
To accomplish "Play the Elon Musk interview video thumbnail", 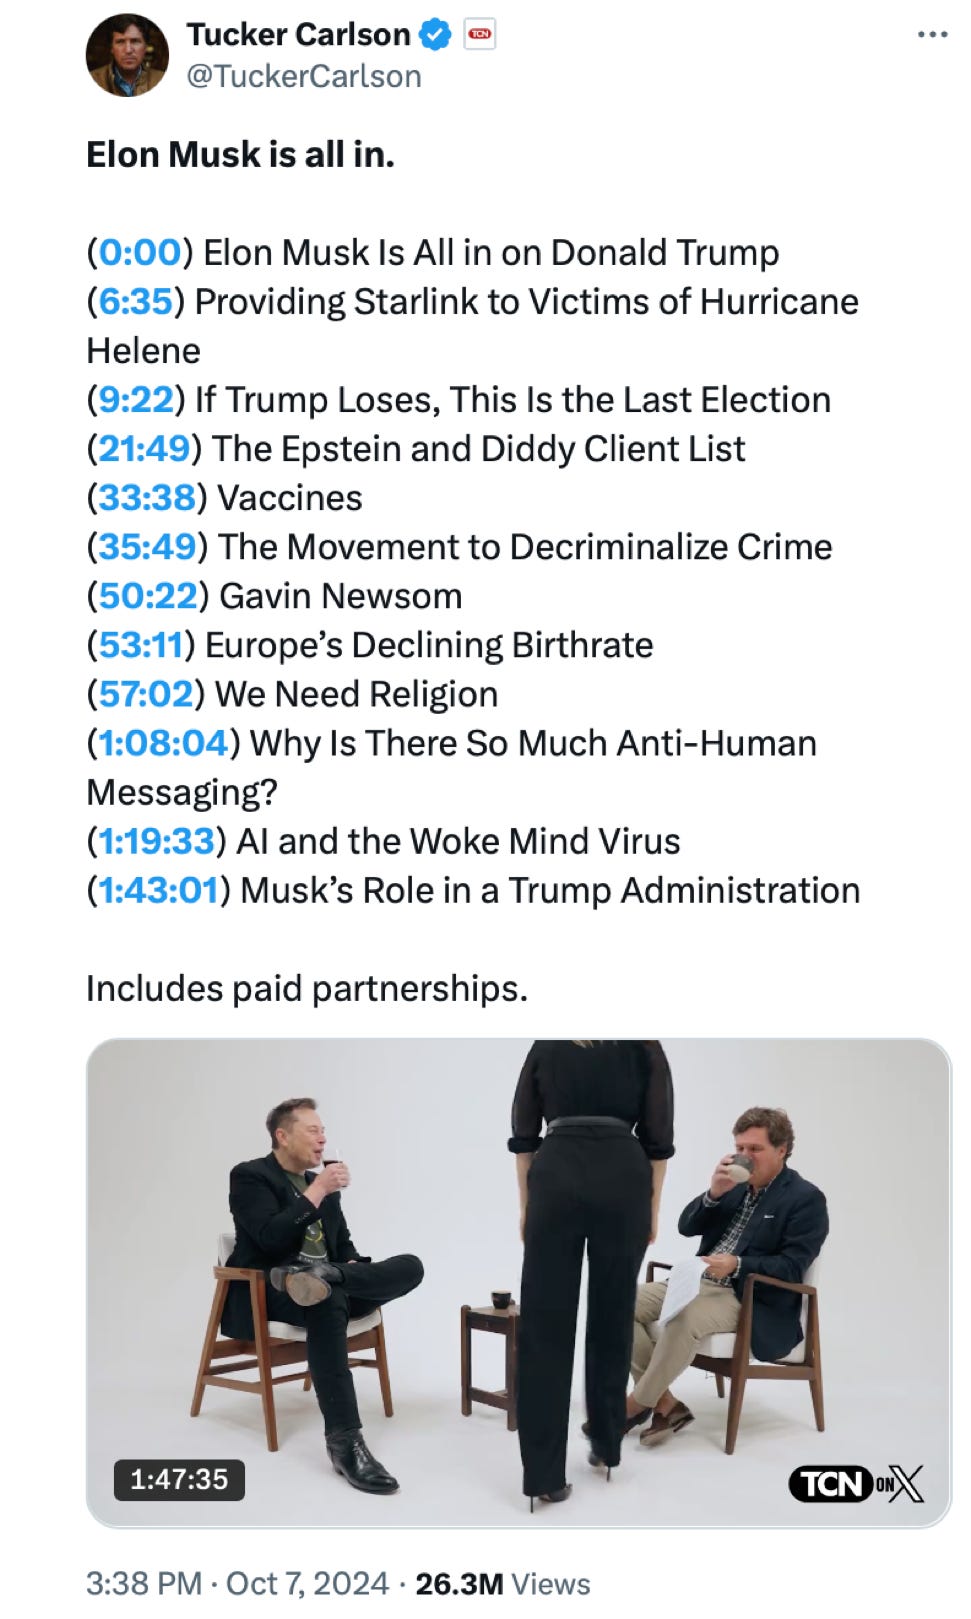I will (518, 1282).
